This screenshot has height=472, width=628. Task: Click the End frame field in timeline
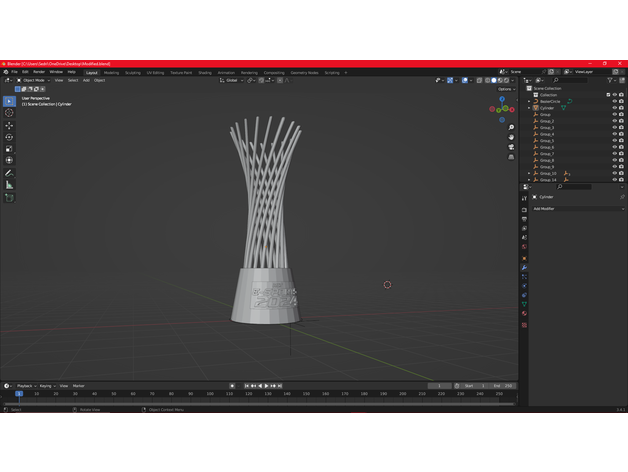(503, 386)
